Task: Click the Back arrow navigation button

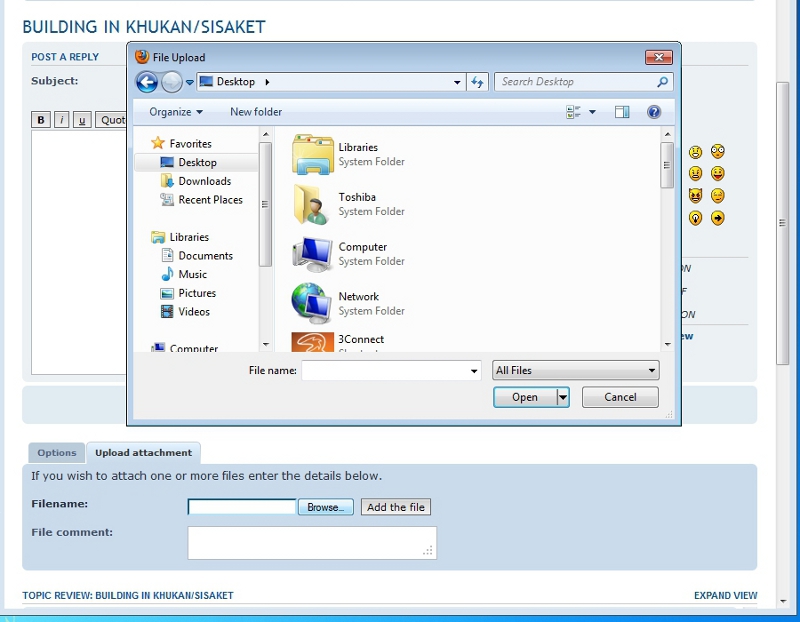Action: coord(147,82)
